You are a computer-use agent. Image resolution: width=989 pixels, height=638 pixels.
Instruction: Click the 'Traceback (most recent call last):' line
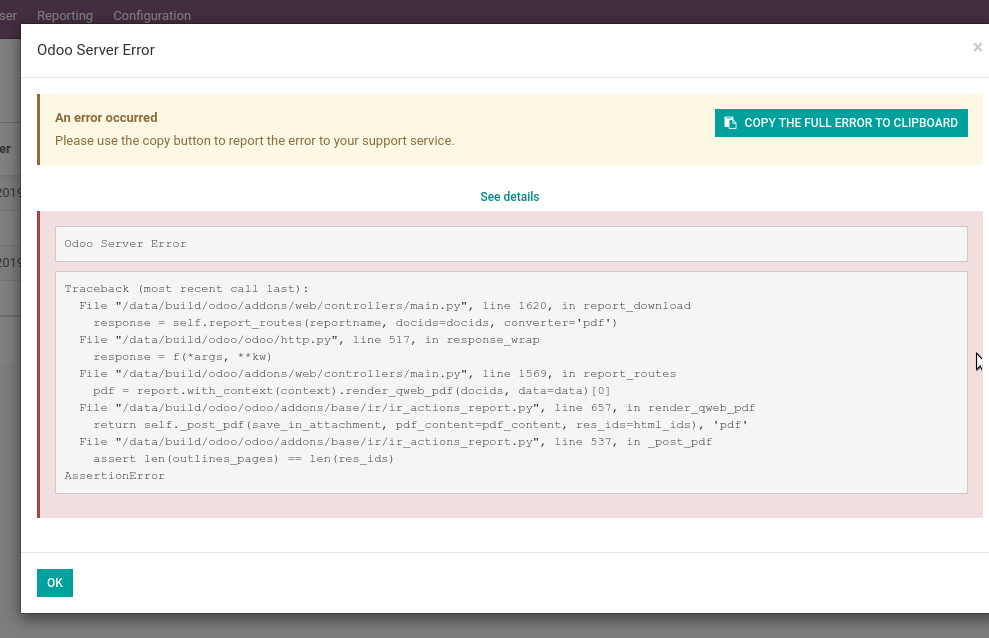(x=187, y=289)
